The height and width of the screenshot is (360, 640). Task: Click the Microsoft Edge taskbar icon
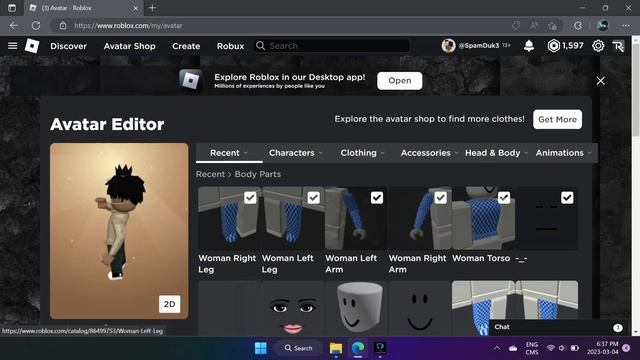pyautogui.click(x=358, y=348)
